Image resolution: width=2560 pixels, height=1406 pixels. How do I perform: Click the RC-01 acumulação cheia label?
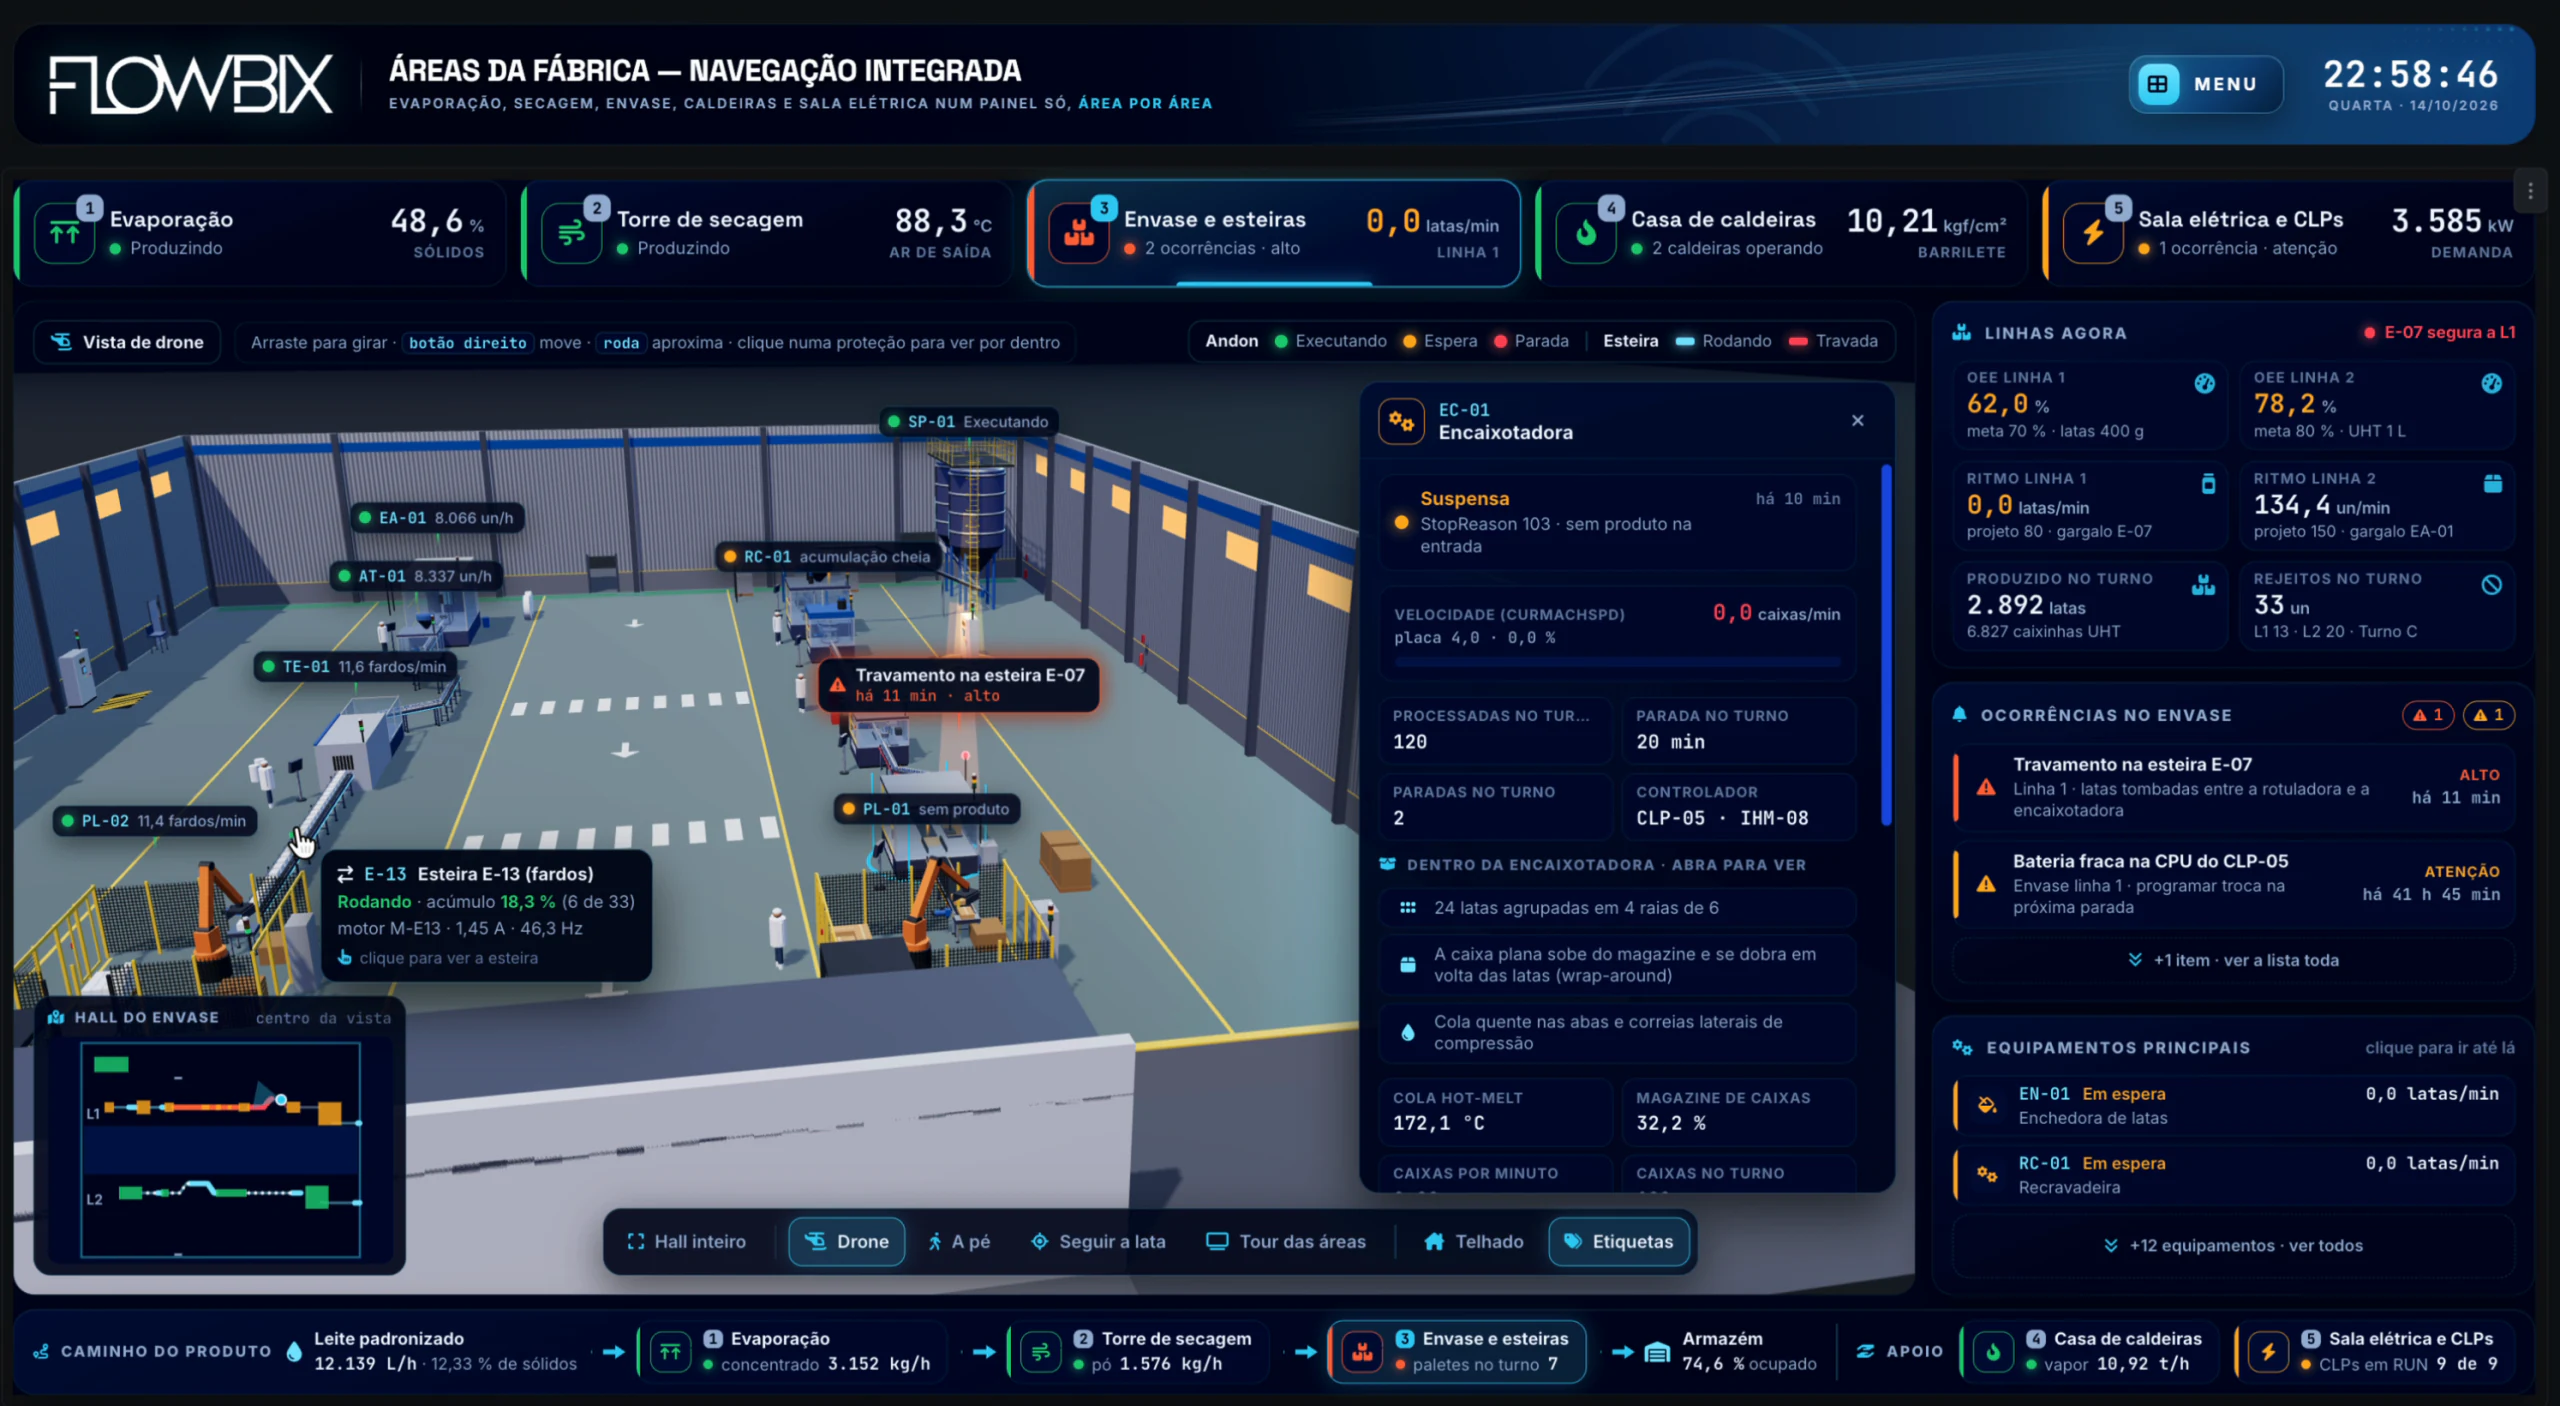[828, 557]
